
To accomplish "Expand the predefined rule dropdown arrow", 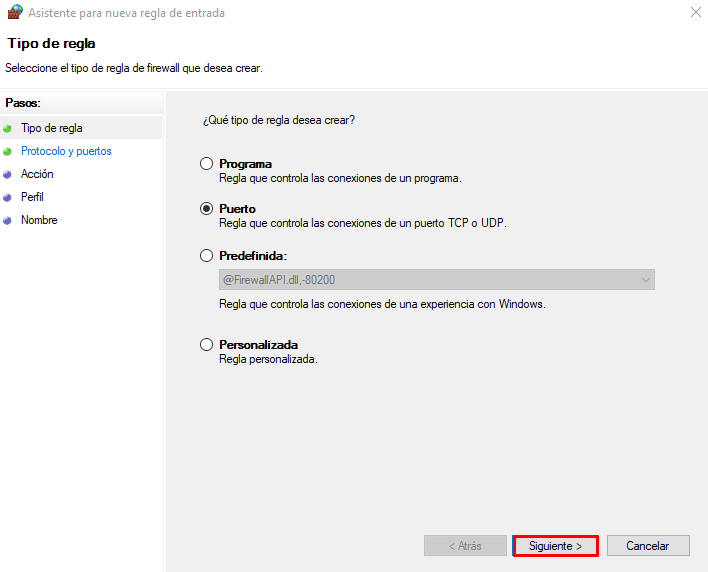I will 646,280.
